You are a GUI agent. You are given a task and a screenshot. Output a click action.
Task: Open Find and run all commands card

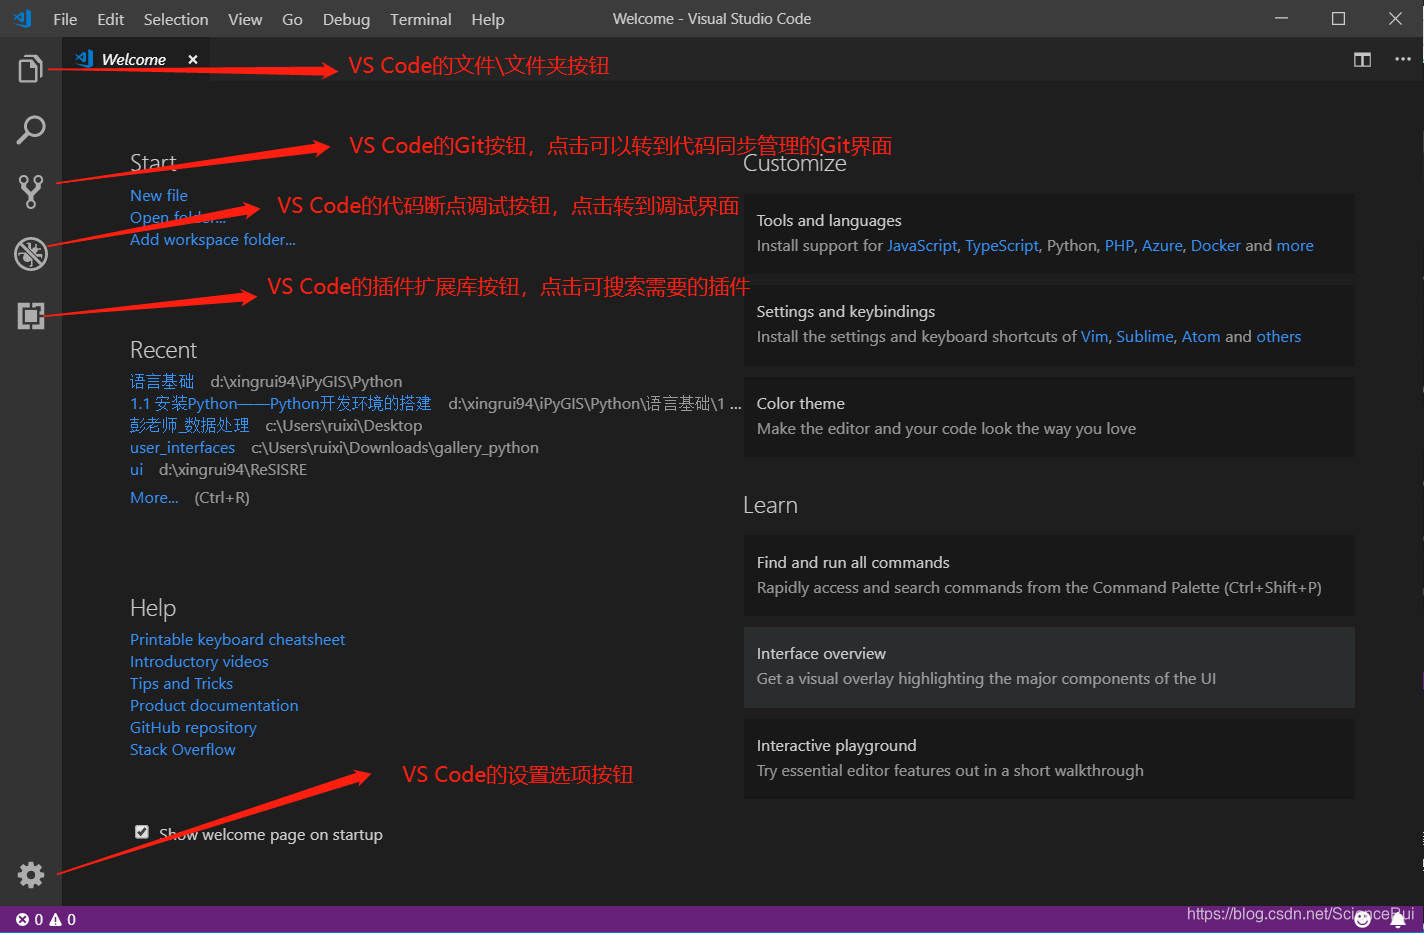1049,575
